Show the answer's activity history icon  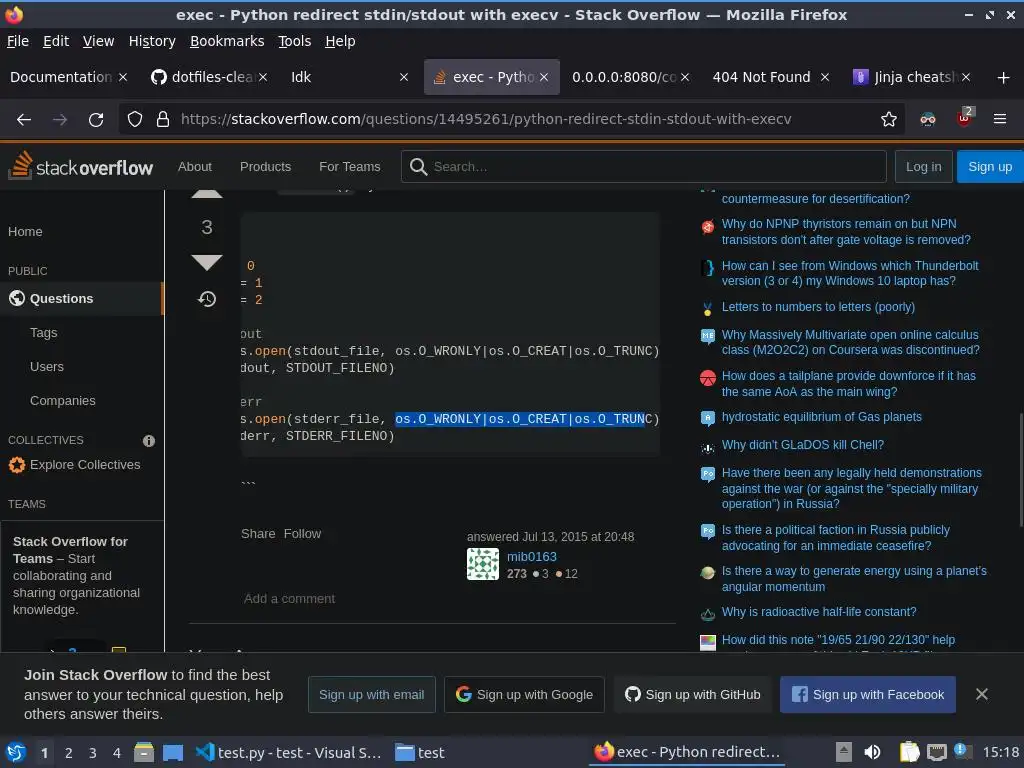[x=207, y=299]
